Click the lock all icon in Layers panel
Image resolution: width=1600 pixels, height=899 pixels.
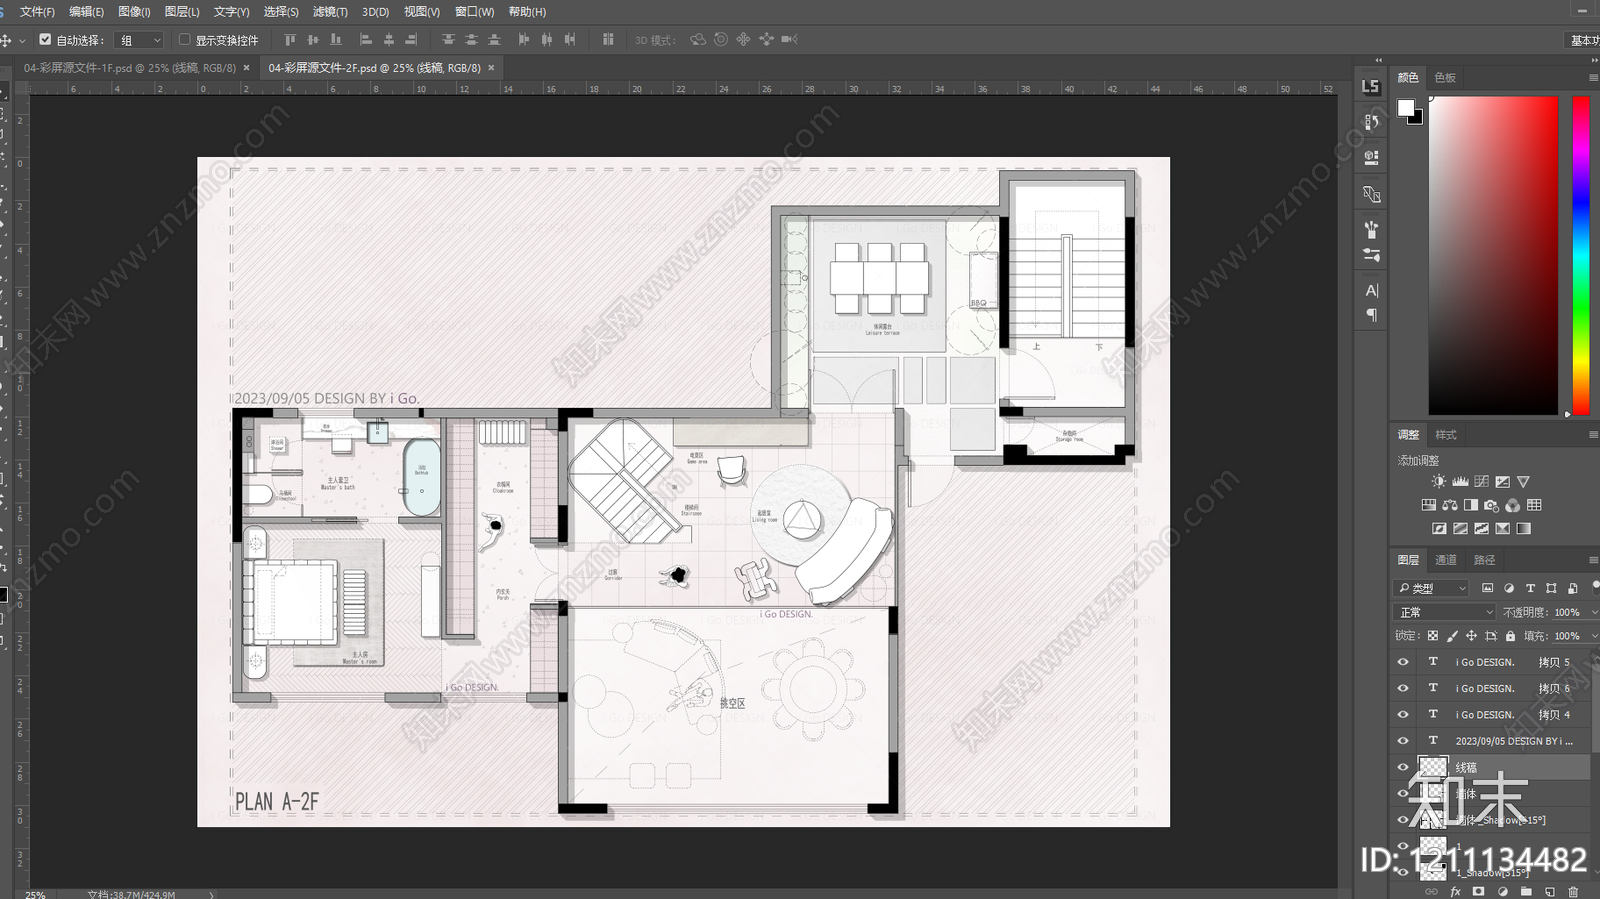click(x=1510, y=636)
